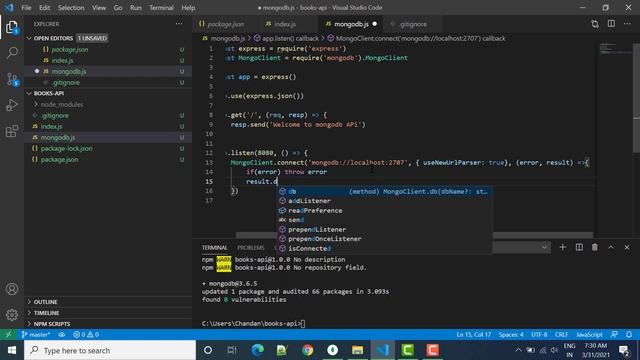Maximize the terminal panel with up chevron
This screenshot has height=360, width=640.
click(x=611, y=247)
